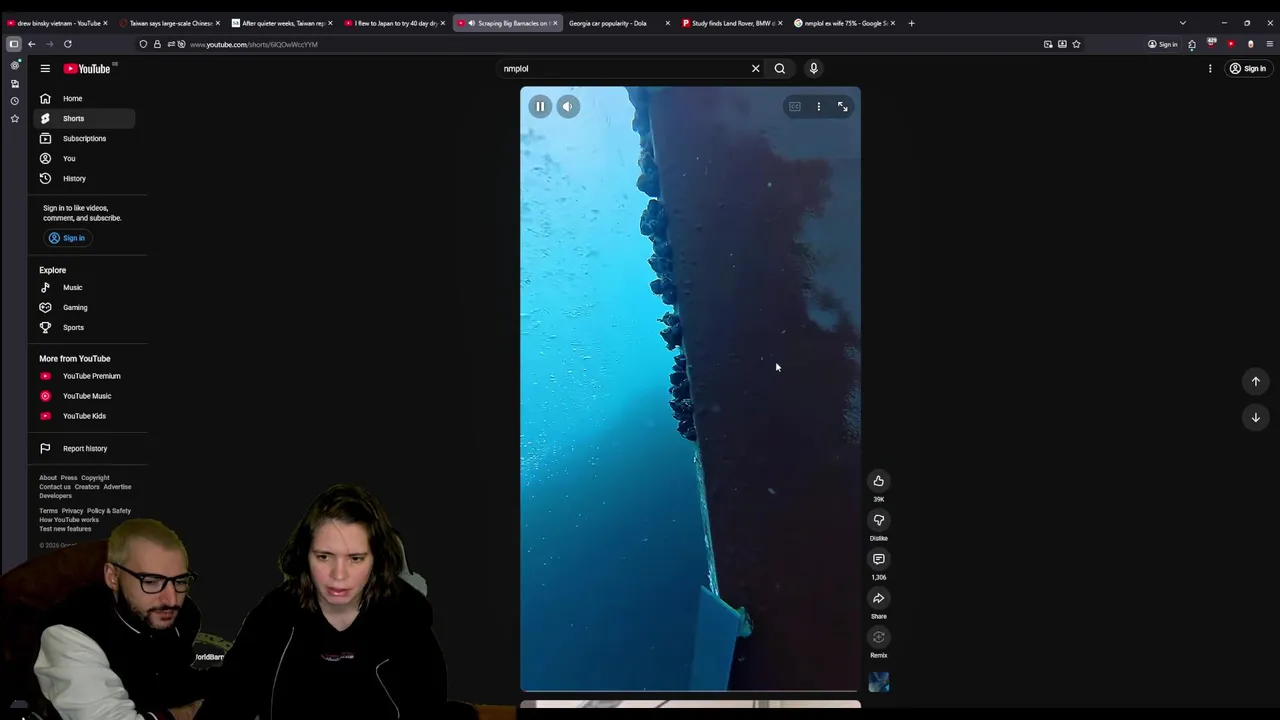Open the sound thumbnail below Remix
This screenshot has height=720, width=1280.
click(x=879, y=682)
